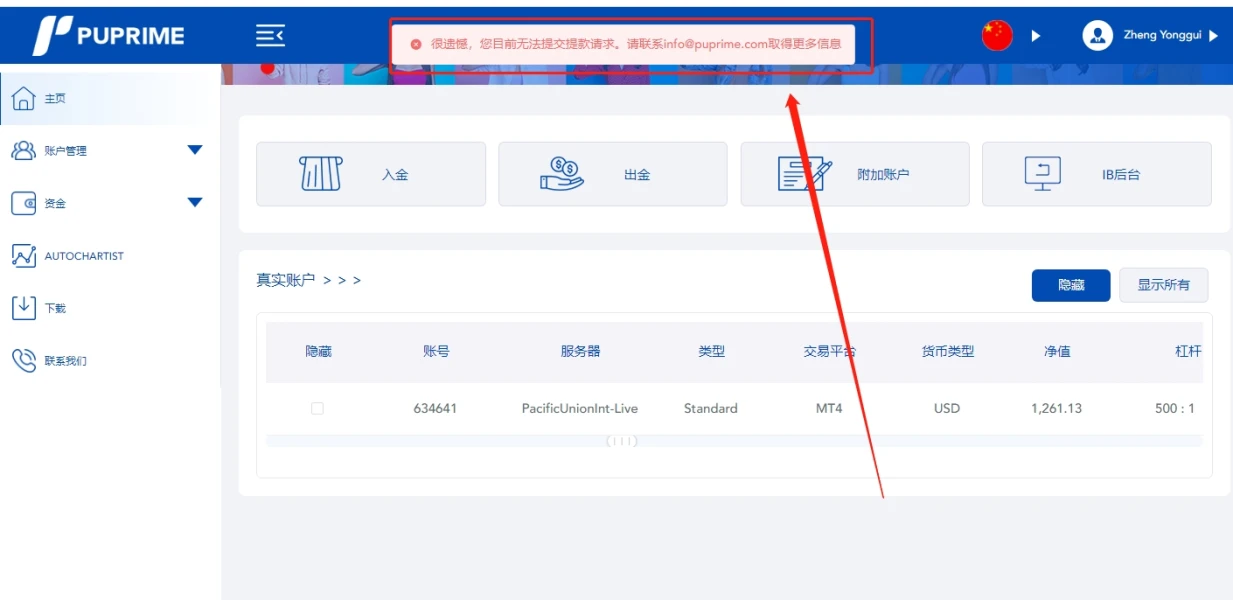This screenshot has width=1233, height=600.
Task: Click the 显示所有 button
Action: point(1163,285)
